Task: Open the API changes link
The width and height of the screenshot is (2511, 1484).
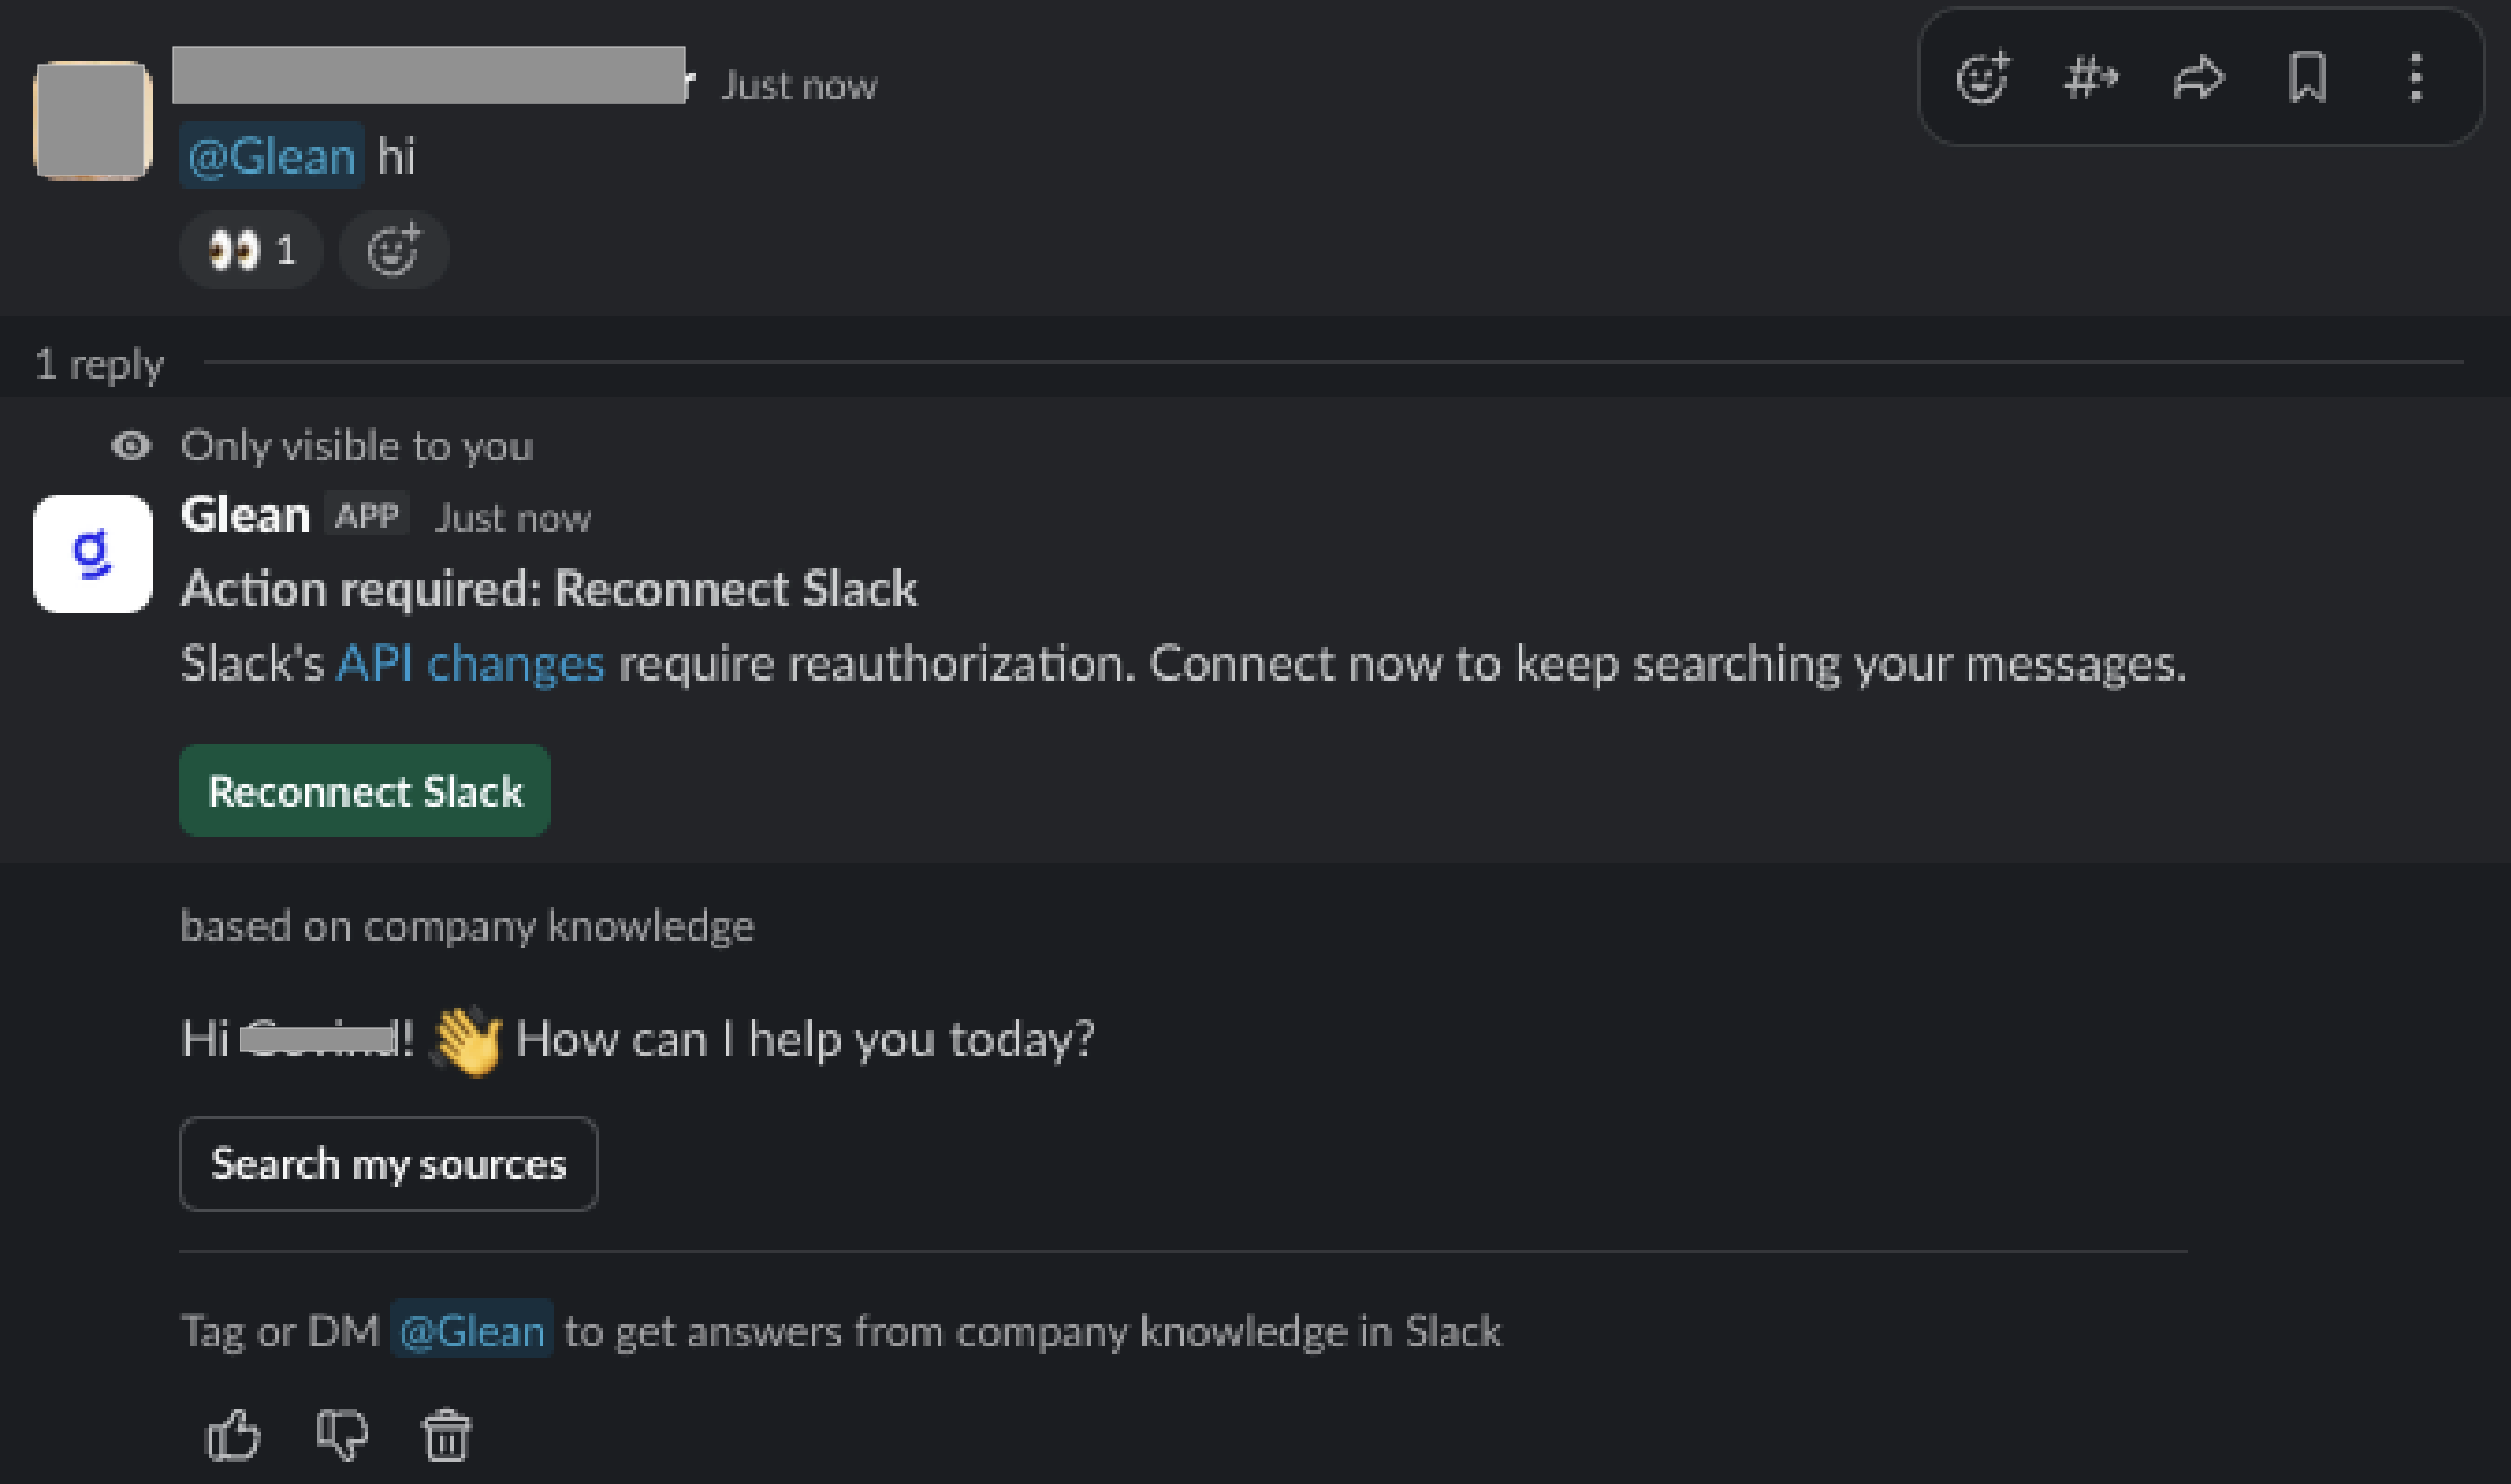Action: pyautogui.click(x=470, y=664)
